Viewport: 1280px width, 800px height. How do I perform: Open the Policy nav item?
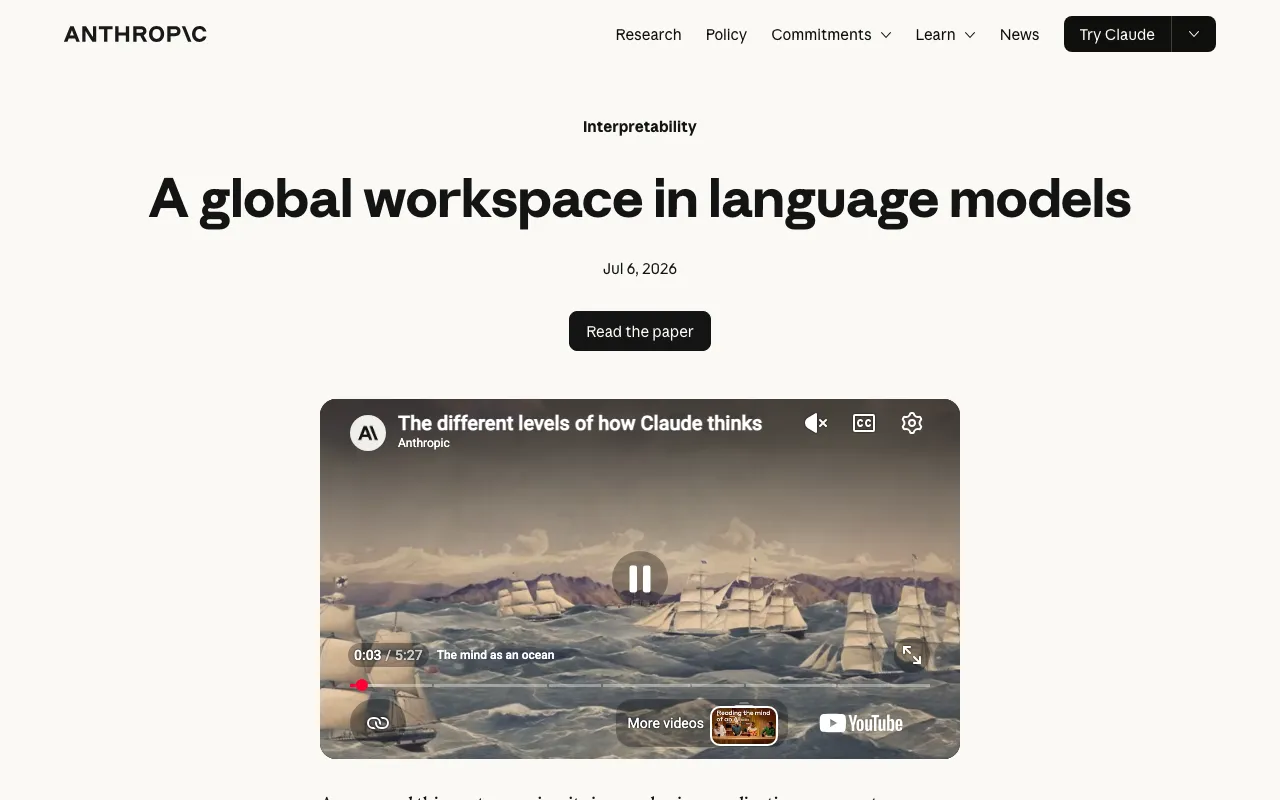pyautogui.click(x=726, y=34)
